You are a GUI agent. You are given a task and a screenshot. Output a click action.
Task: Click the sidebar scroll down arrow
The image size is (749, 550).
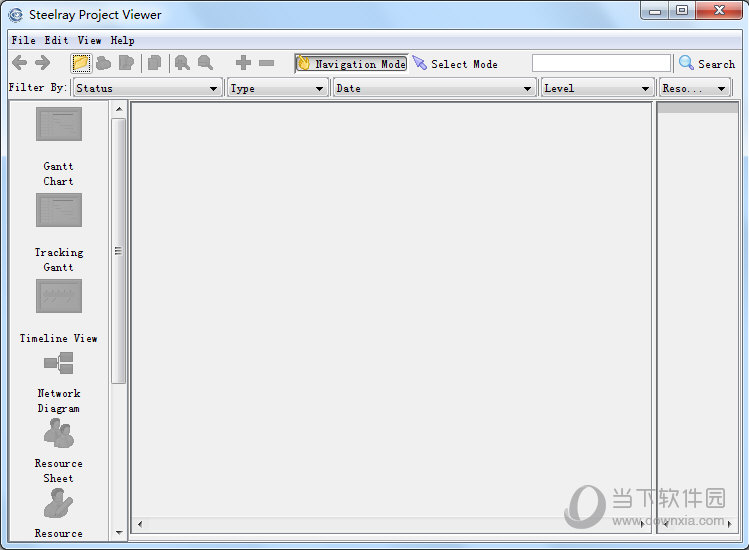coord(119,532)
